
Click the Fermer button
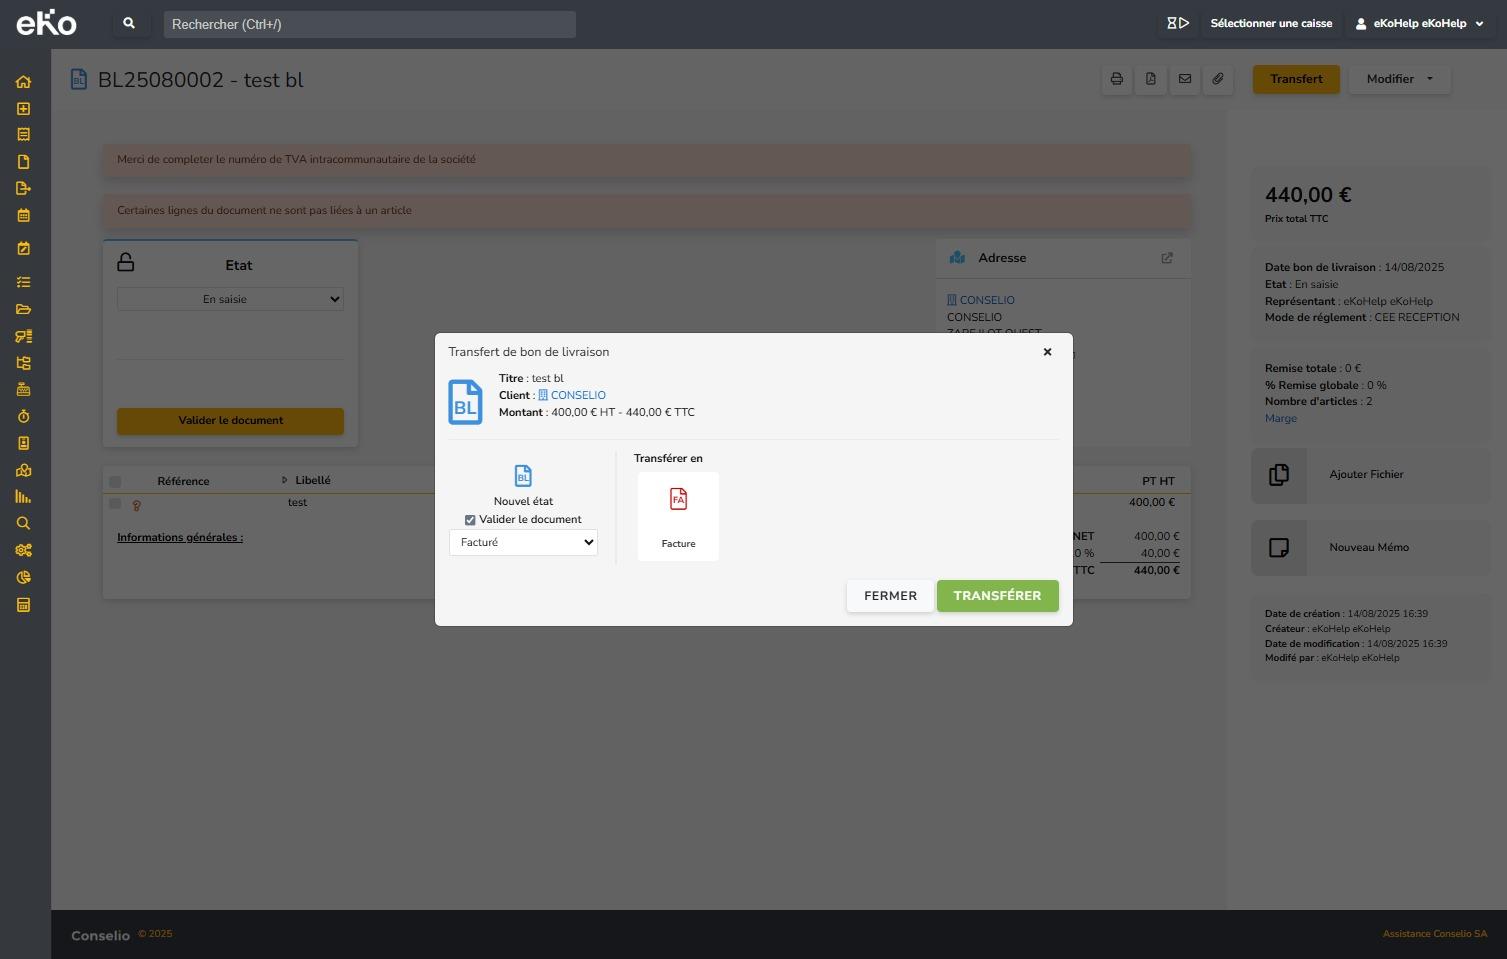point(890,596)
